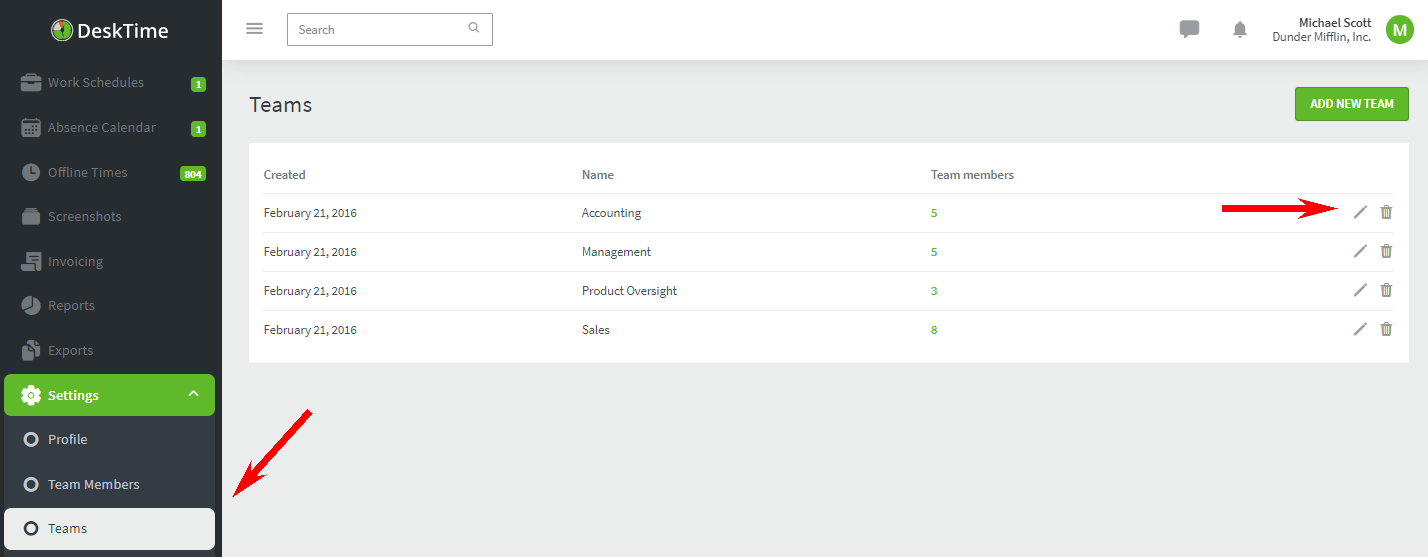Toggle the hamburger sidebar menu
Image resolution: width=1428 pixels, height=557 pixels.
pyautogui.click(x=254, y=29)
